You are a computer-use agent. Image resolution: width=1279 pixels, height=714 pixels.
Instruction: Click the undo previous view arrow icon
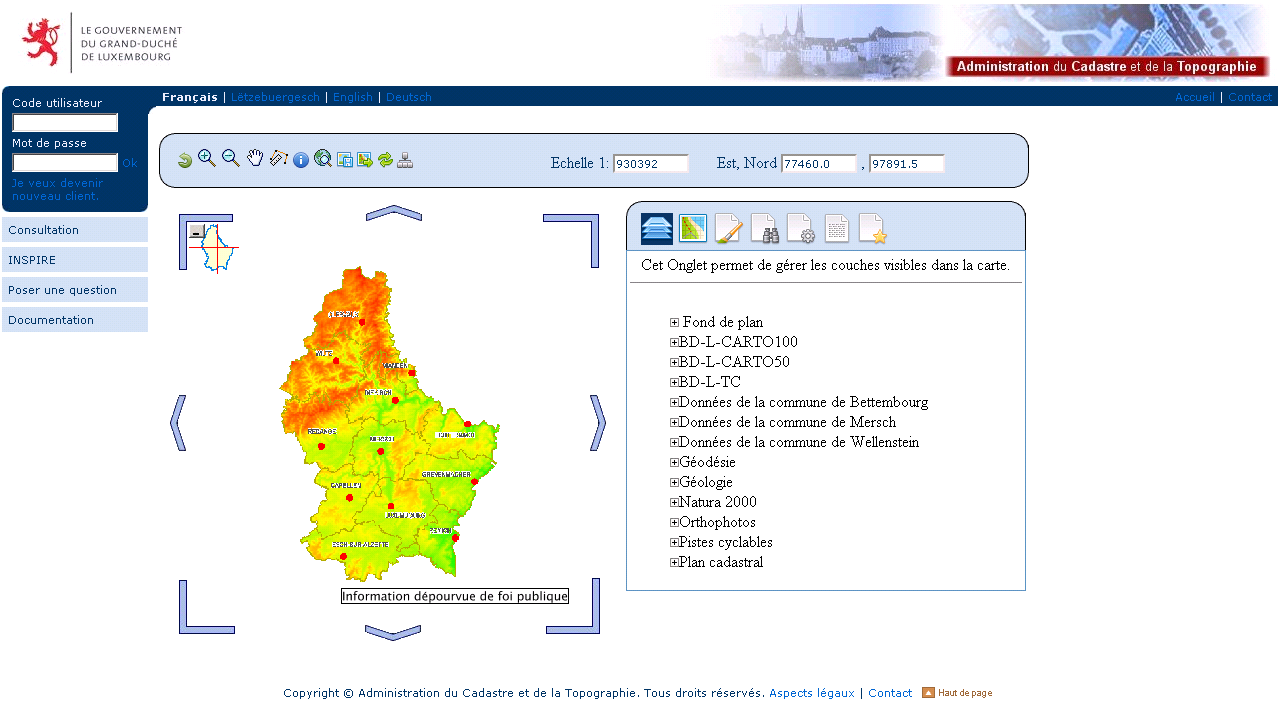(x=185, y=160)
